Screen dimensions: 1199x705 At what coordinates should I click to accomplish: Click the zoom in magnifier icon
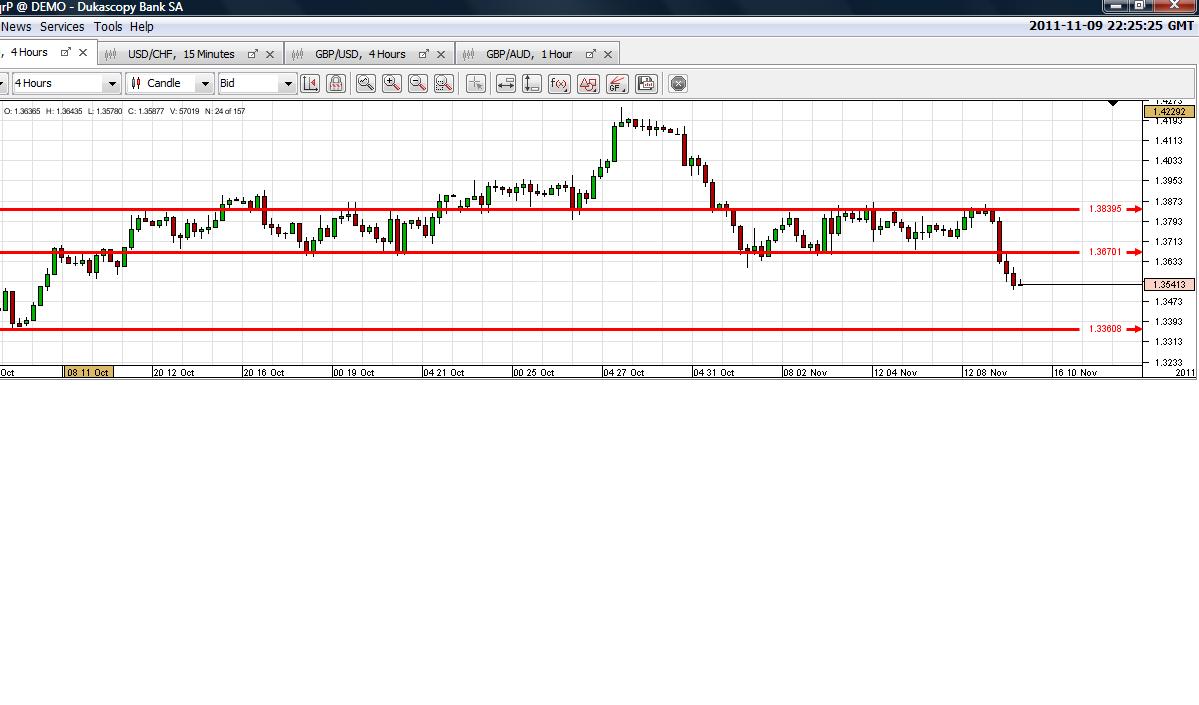(x=392, y=83)
